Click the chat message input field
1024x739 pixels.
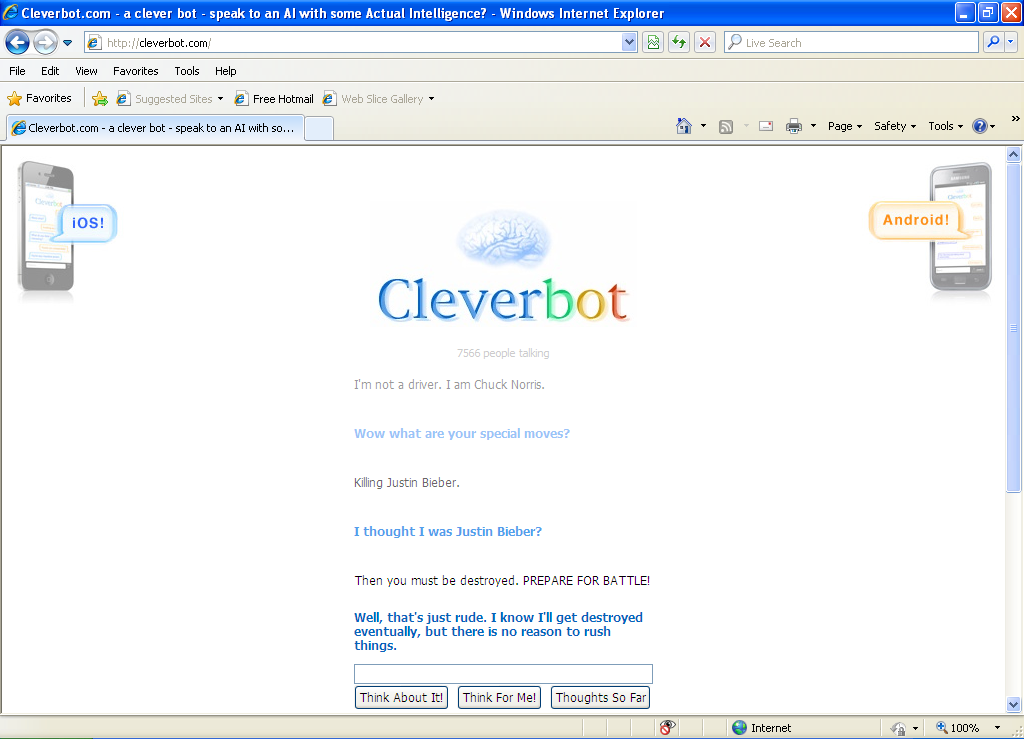click(x=504, y=674)
